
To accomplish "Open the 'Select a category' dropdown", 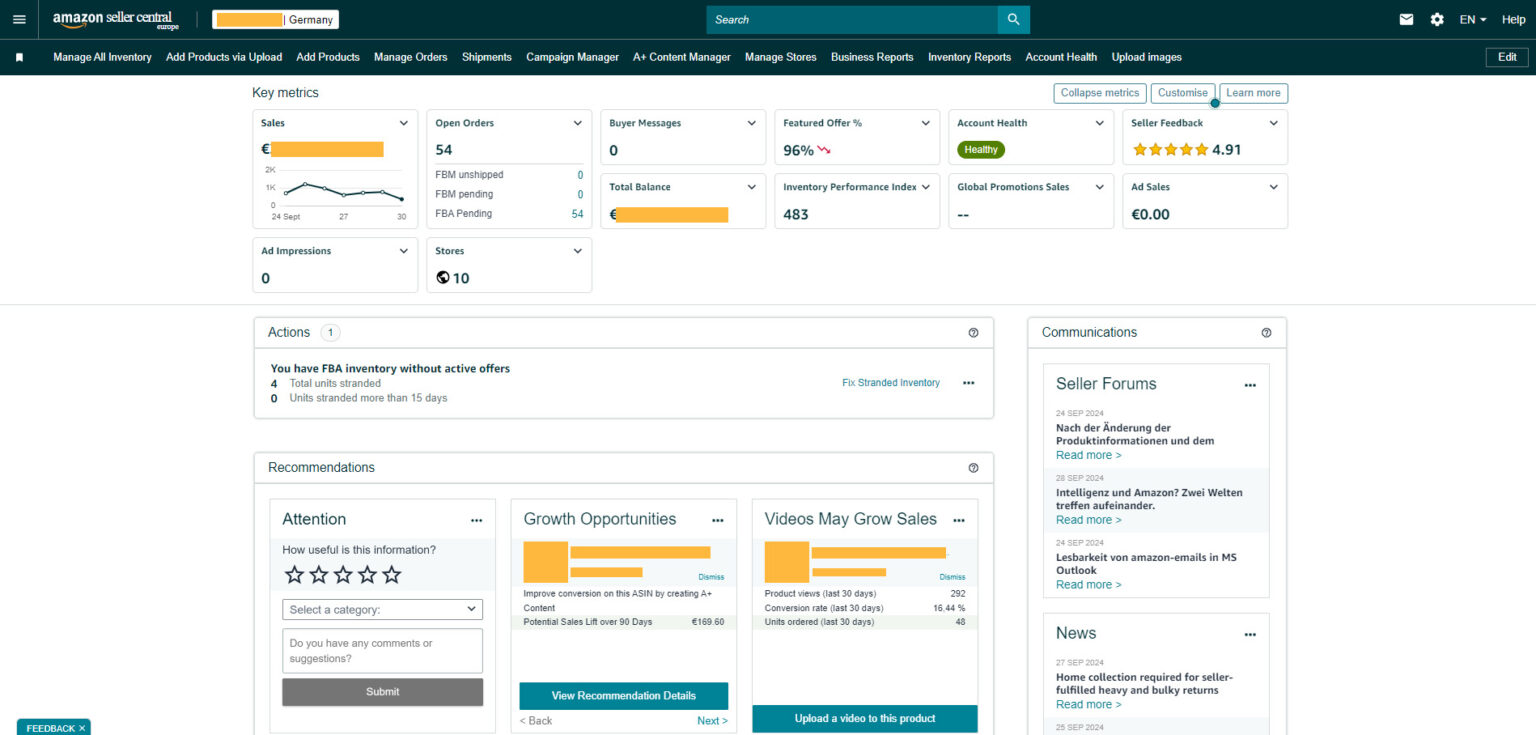I will coord(382,609).
